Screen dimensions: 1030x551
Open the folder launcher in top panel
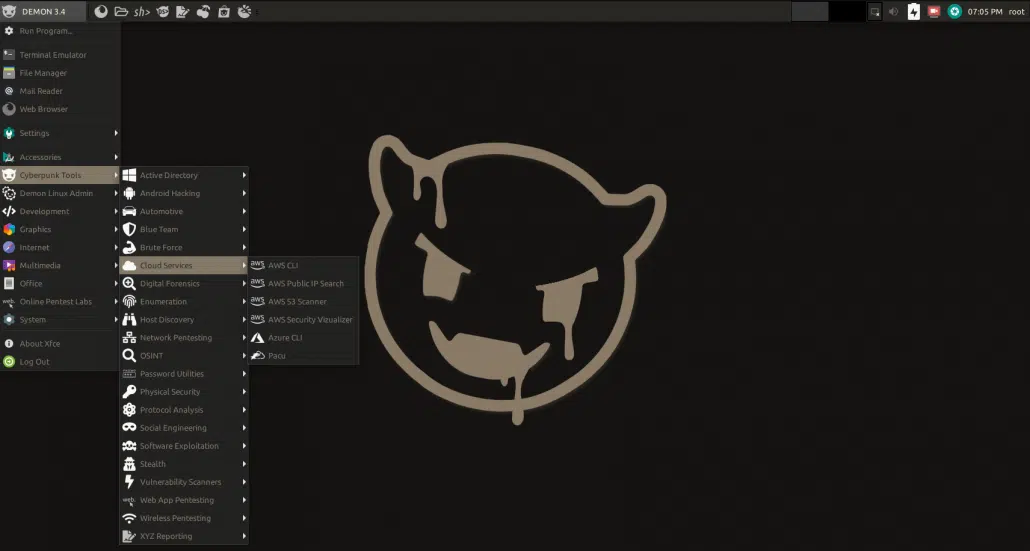pos(121,11)
